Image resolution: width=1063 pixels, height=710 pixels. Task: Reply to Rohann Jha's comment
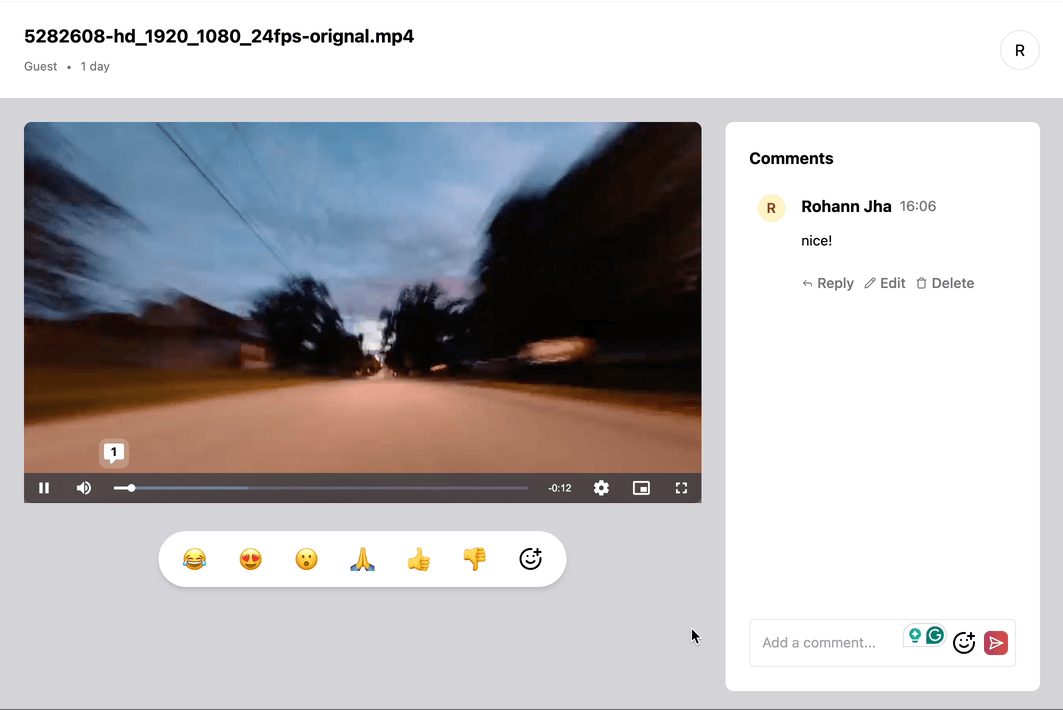[x=828, y=283]
